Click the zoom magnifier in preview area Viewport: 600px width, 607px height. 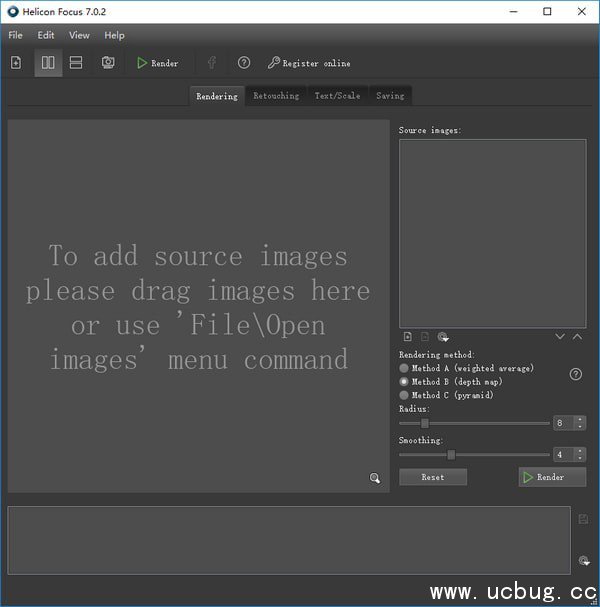tap(375, 478)
